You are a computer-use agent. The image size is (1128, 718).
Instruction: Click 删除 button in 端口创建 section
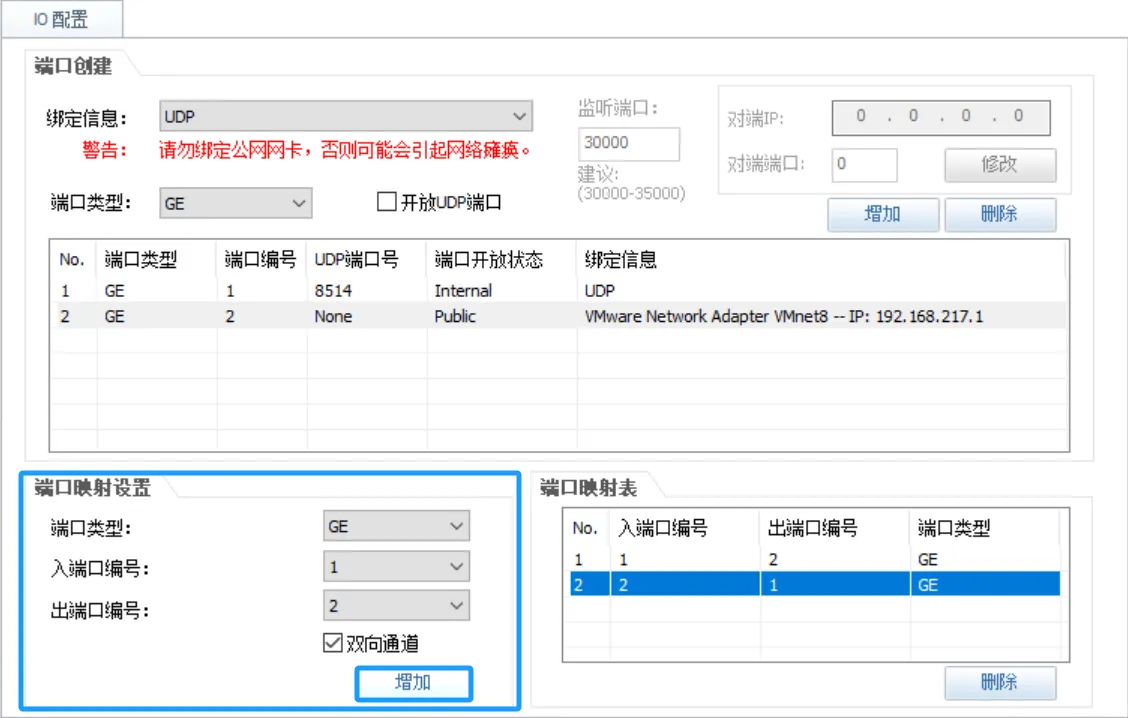pyautogui.click(x=999, y=214)
